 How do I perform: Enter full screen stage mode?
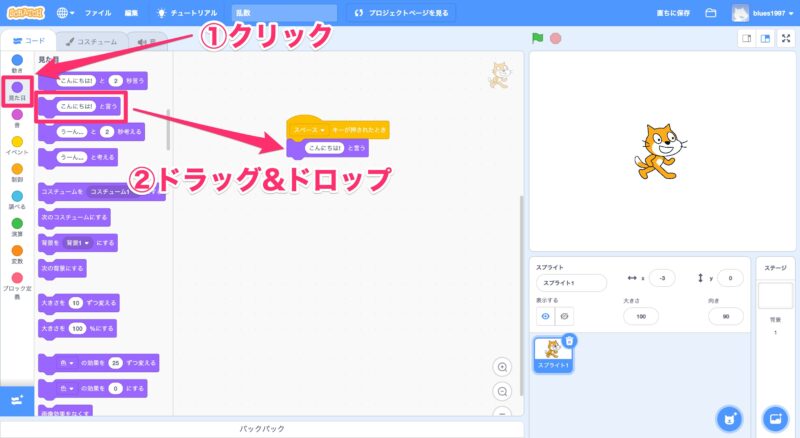[x=785, y=39]
